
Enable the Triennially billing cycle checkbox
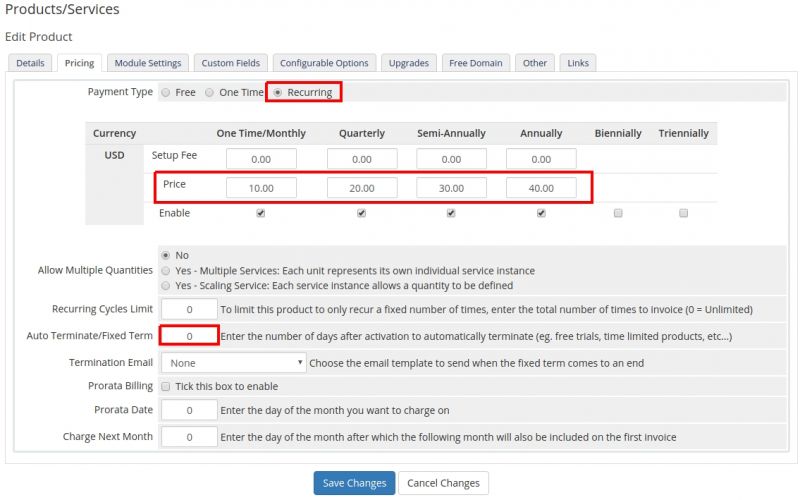point(683,213)
